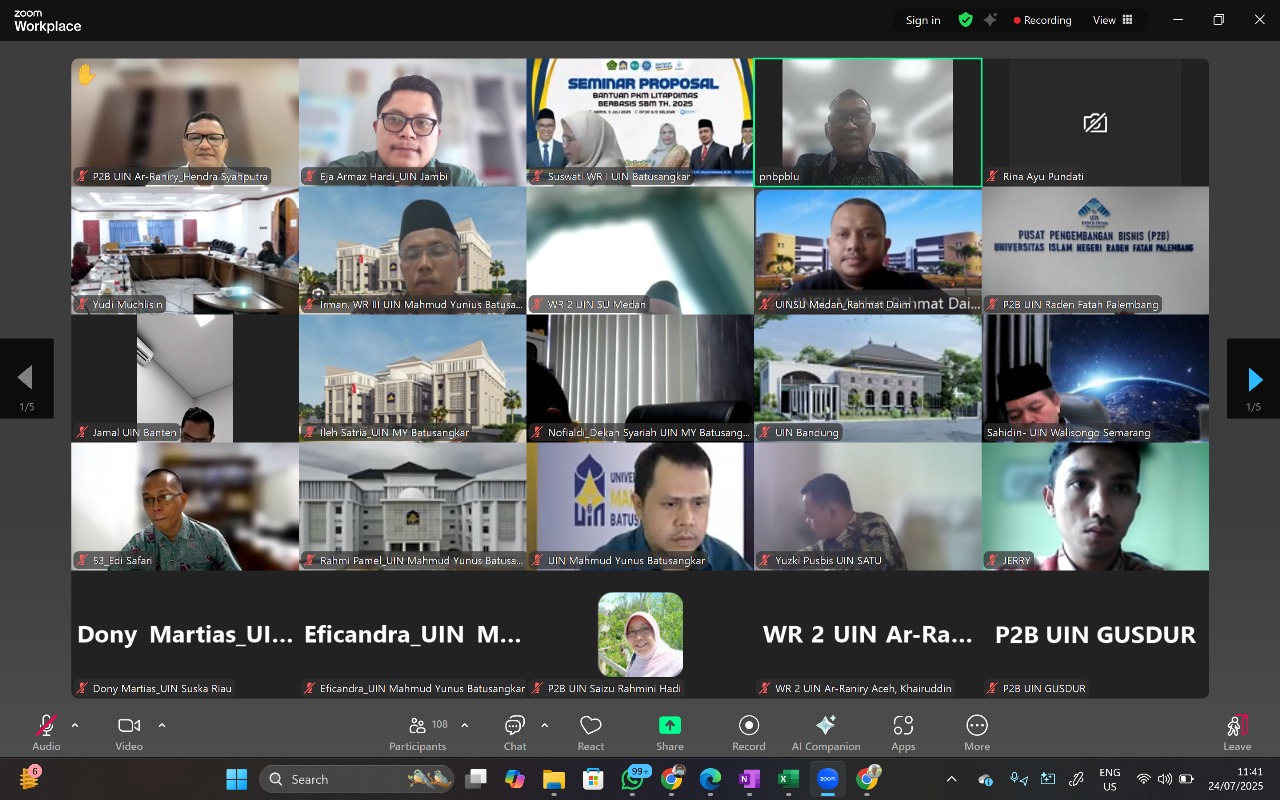
Task: Open Microsoft Edge from the taskbar
Action: (710, 779)
